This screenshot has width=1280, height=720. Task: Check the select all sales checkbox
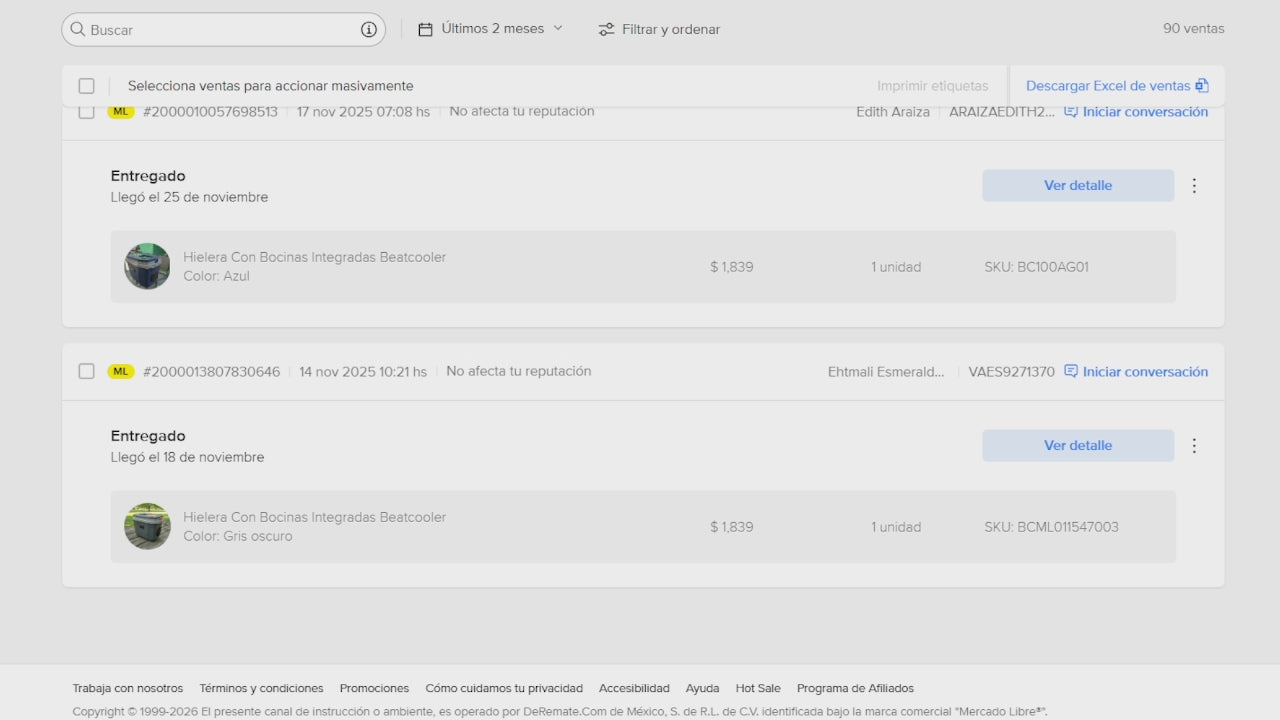[x=87, y=86]
